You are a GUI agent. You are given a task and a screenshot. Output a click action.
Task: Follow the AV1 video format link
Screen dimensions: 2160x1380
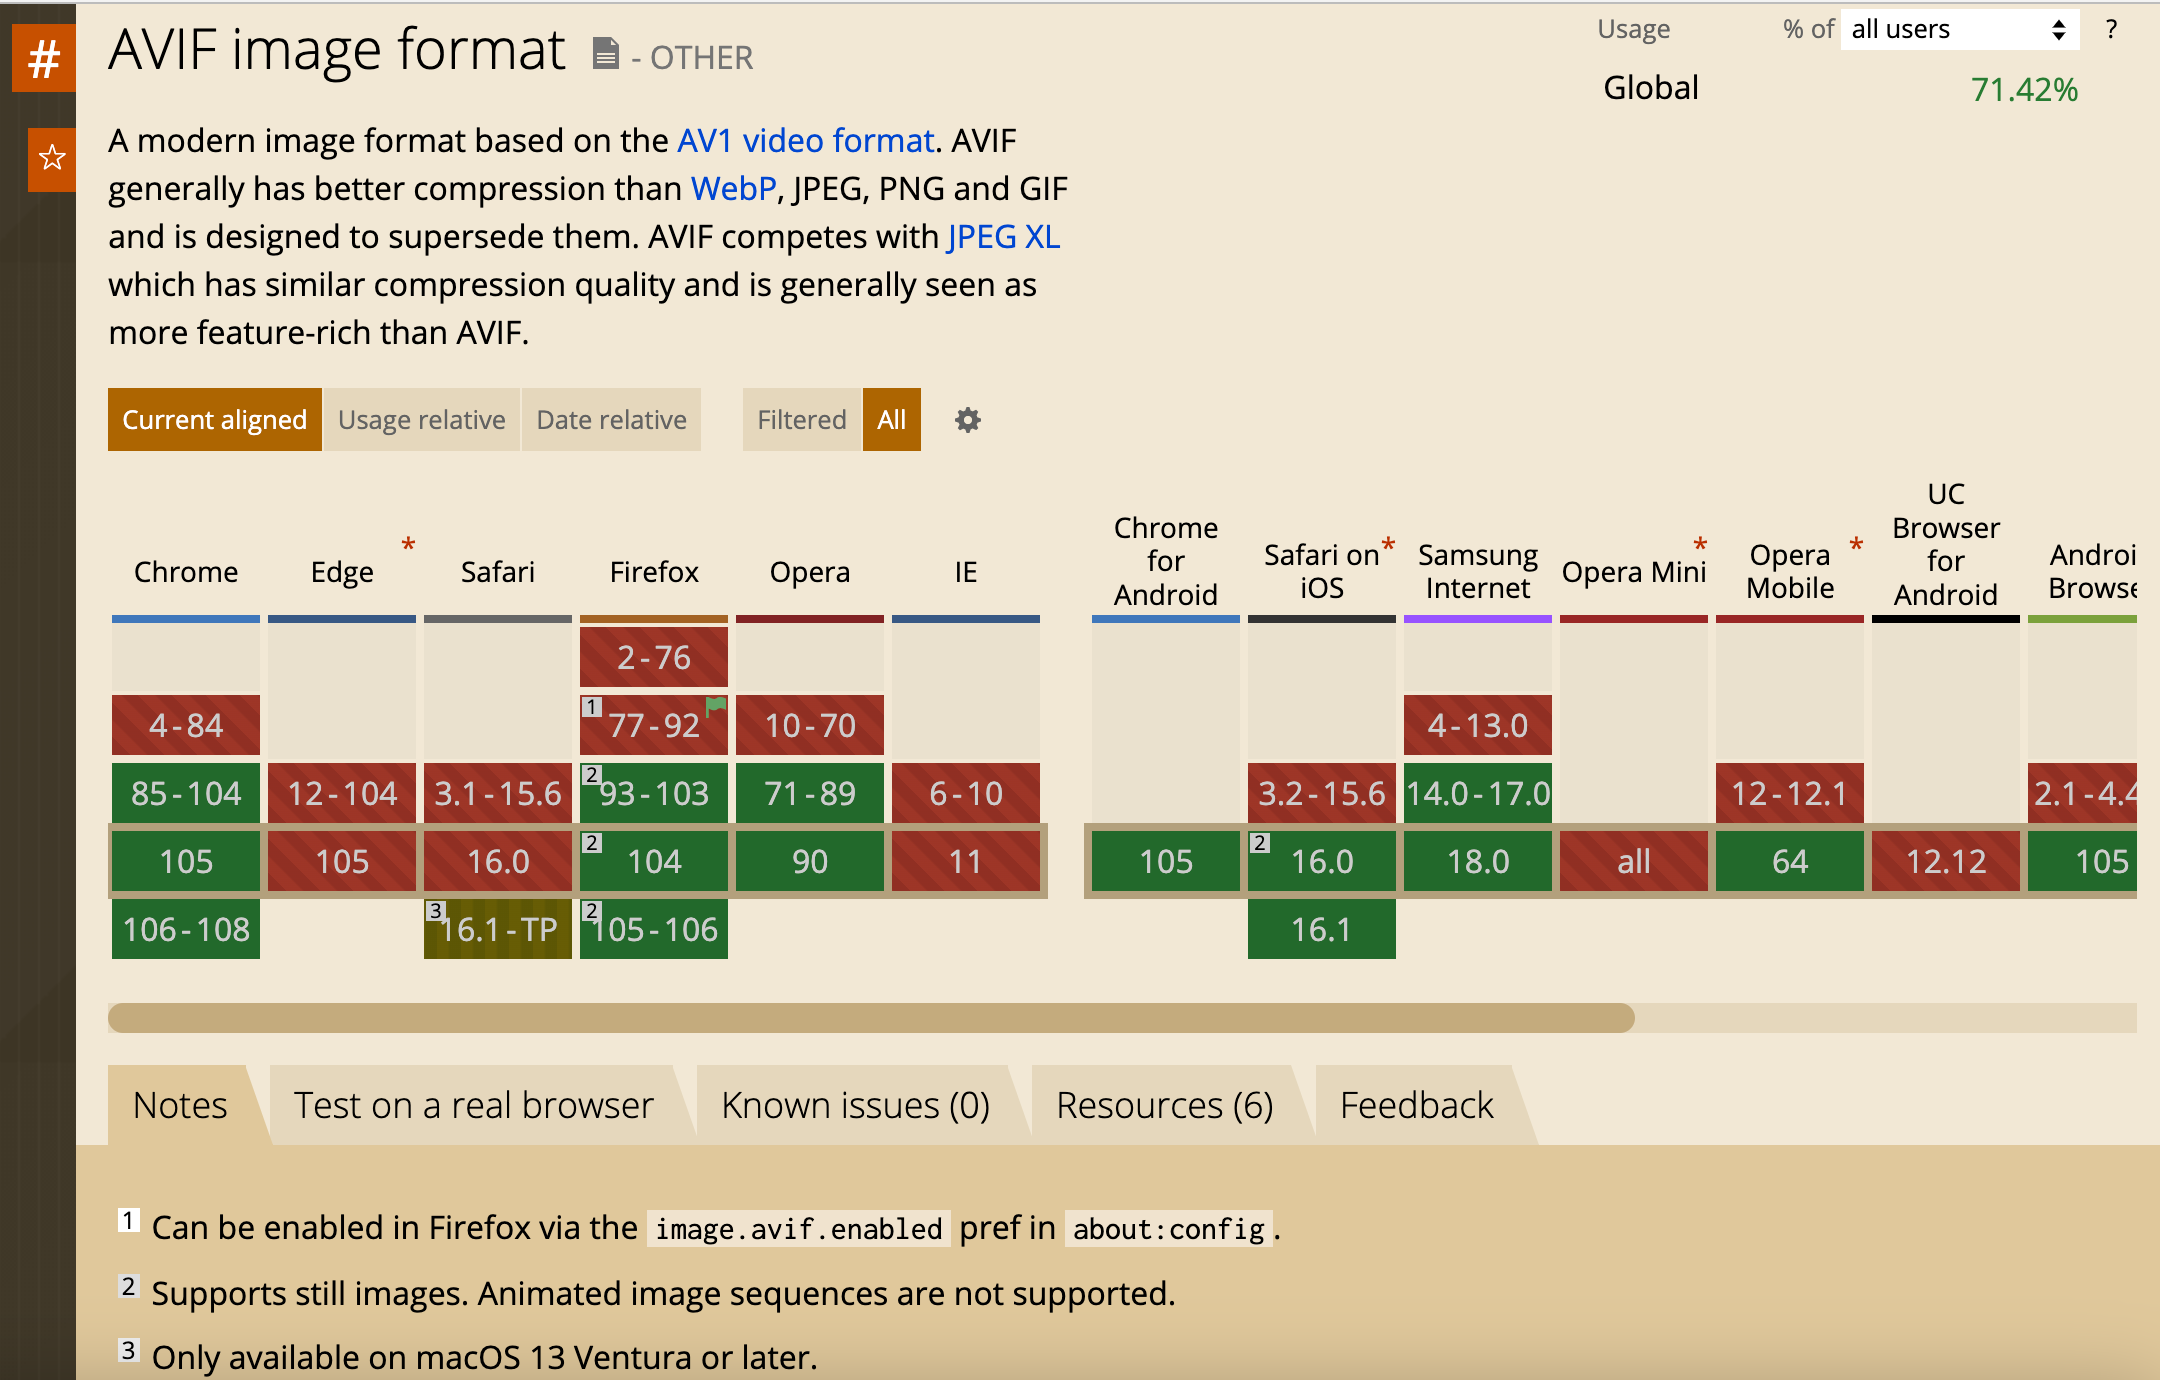coord(805,141)
